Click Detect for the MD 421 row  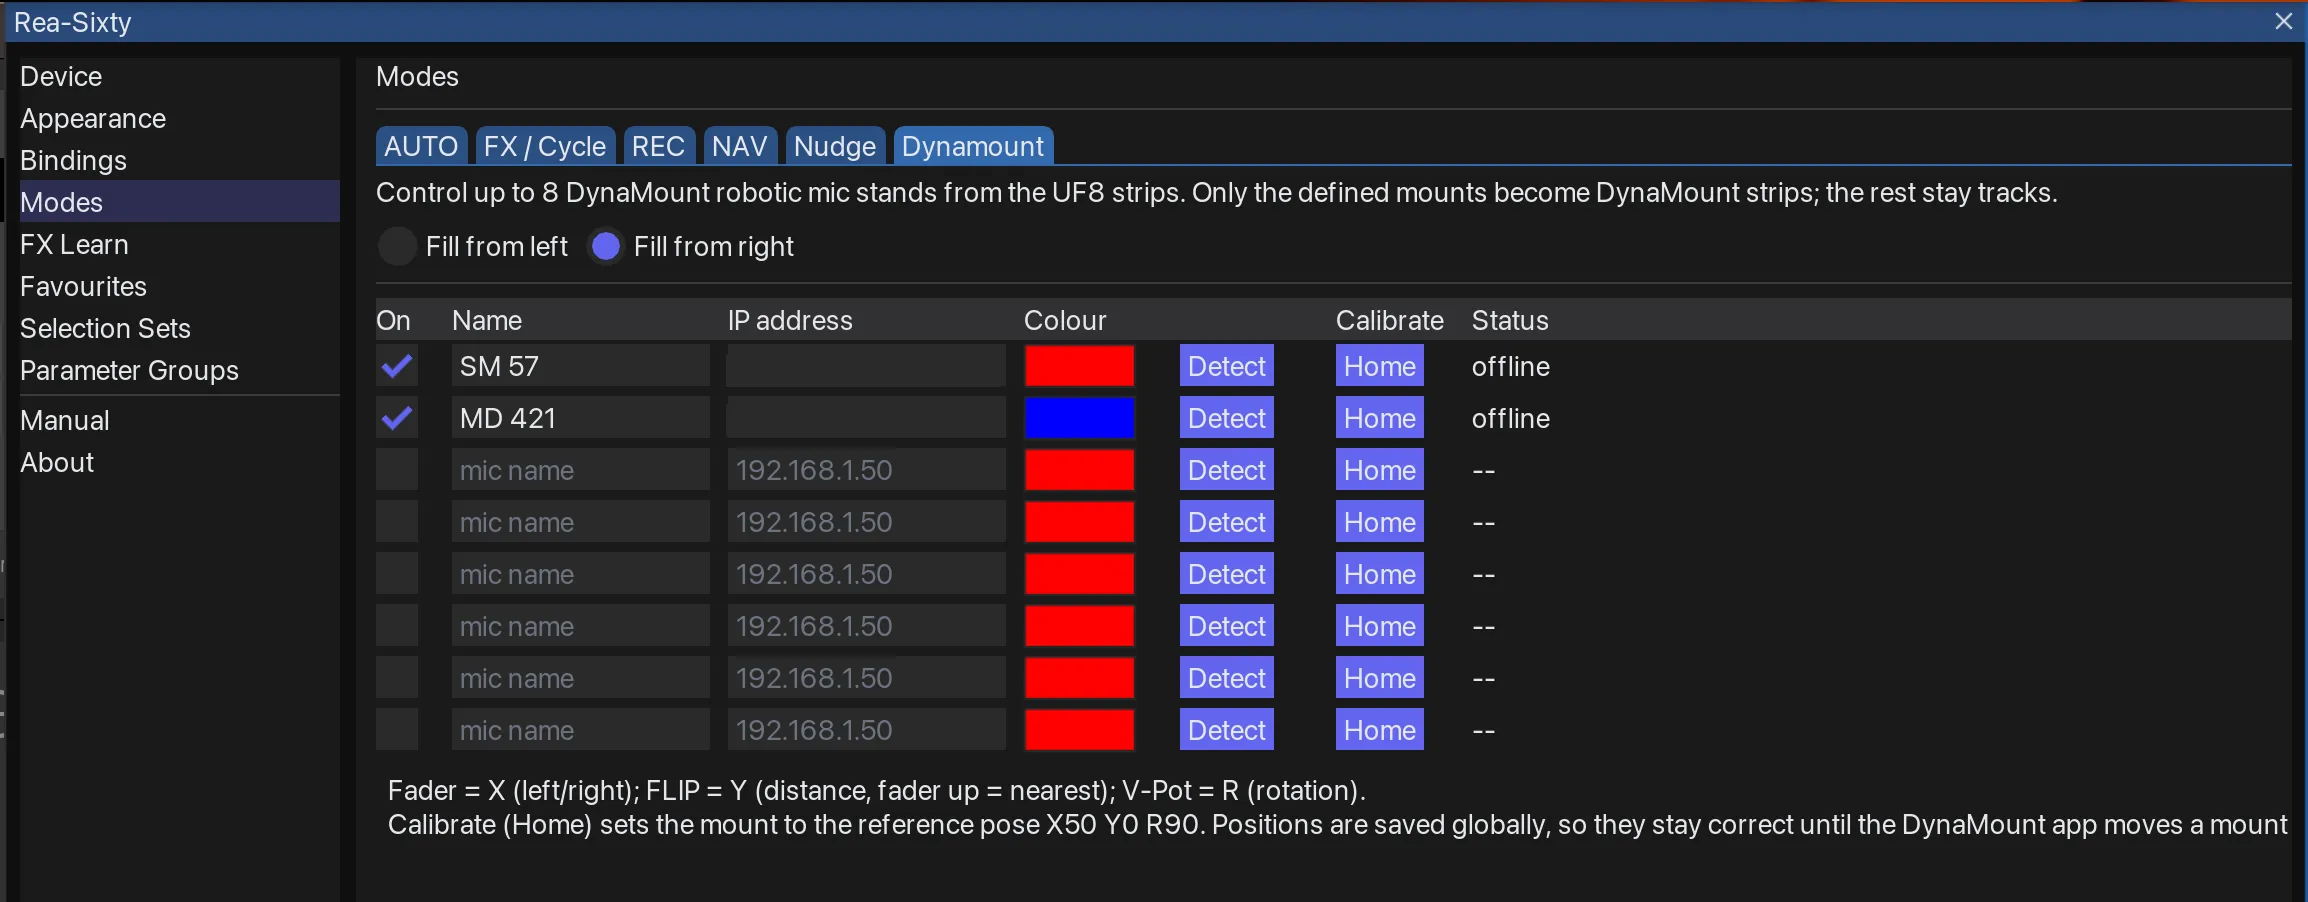click(1227, 418)
